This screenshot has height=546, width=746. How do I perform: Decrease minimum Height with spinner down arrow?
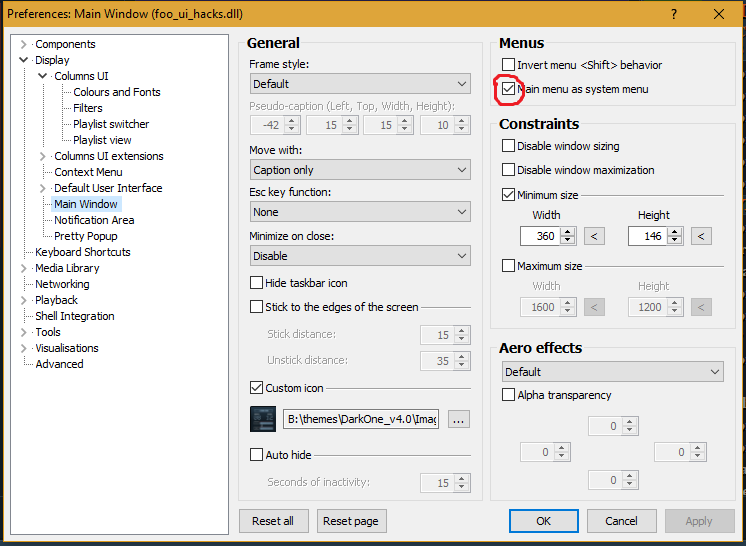pos(675,241)
